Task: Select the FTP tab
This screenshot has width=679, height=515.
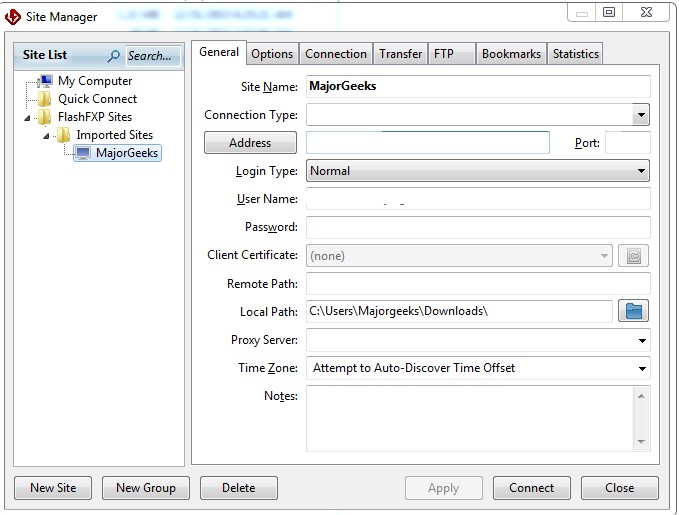Action: (452, 54)
